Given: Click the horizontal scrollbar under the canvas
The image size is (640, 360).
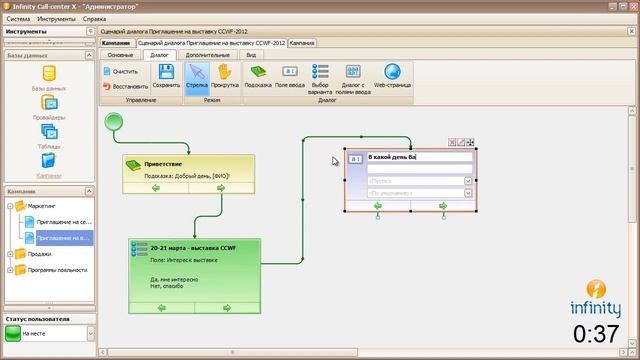Looking at the screenshot, I should click(x=233, y=352).
